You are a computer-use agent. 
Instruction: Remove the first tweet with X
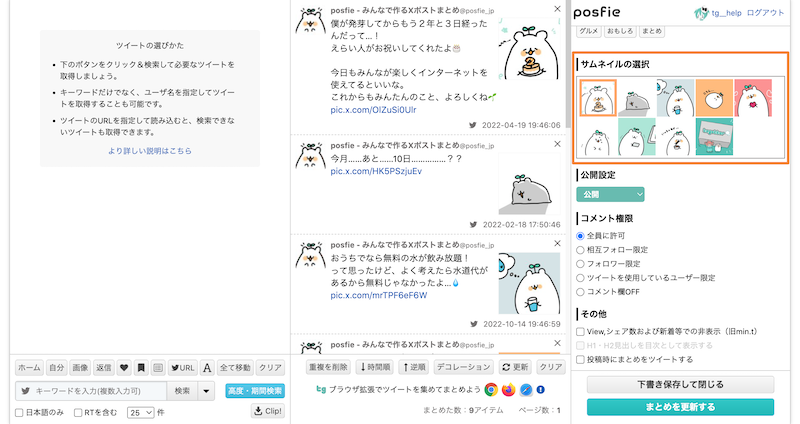click(558, 9)
